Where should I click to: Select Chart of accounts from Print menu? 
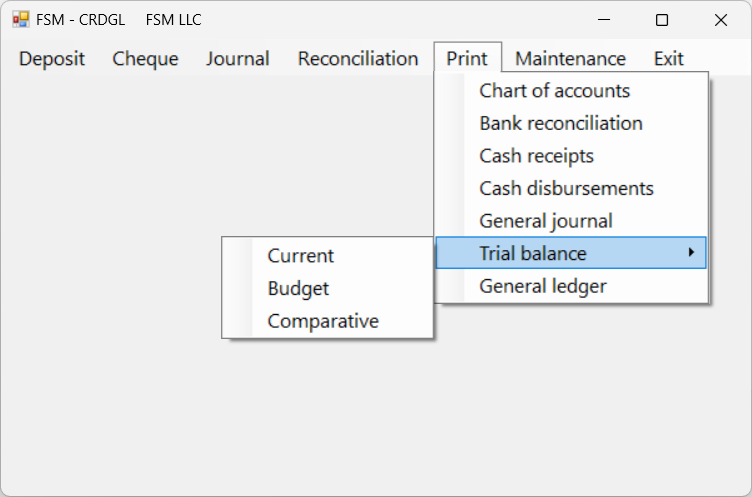point(554,91)
